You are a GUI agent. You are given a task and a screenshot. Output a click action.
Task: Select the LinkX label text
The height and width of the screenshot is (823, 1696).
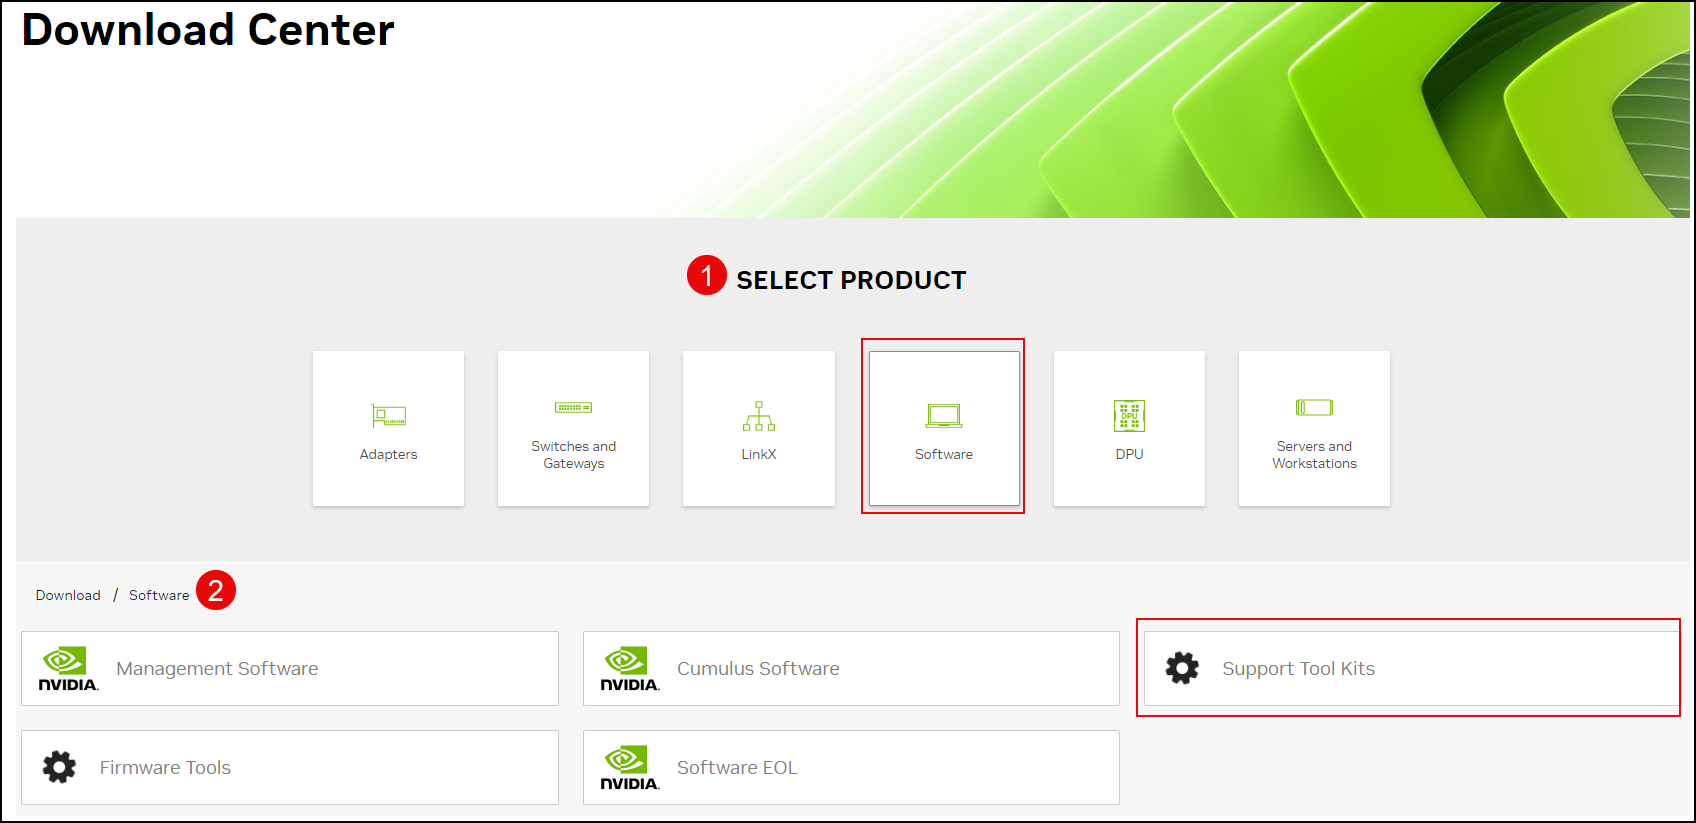[x=759, y=454]
